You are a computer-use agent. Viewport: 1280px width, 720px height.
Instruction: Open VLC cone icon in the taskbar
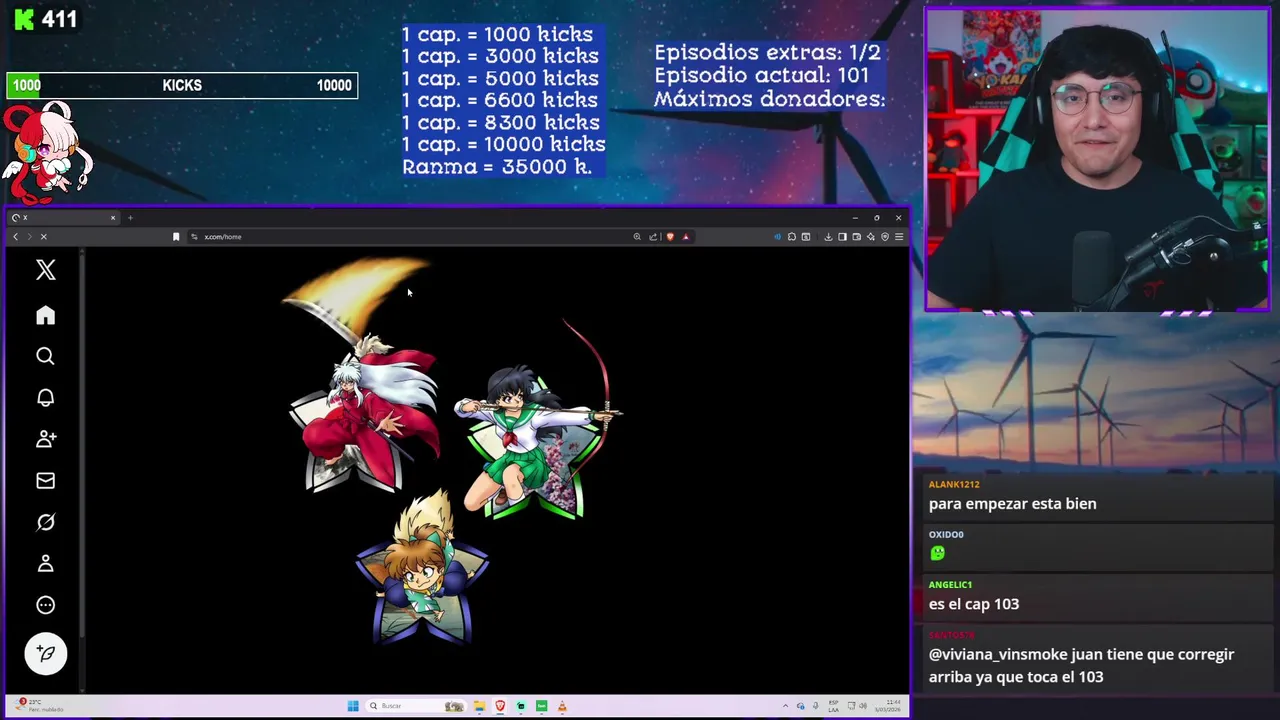click(562, 706)
